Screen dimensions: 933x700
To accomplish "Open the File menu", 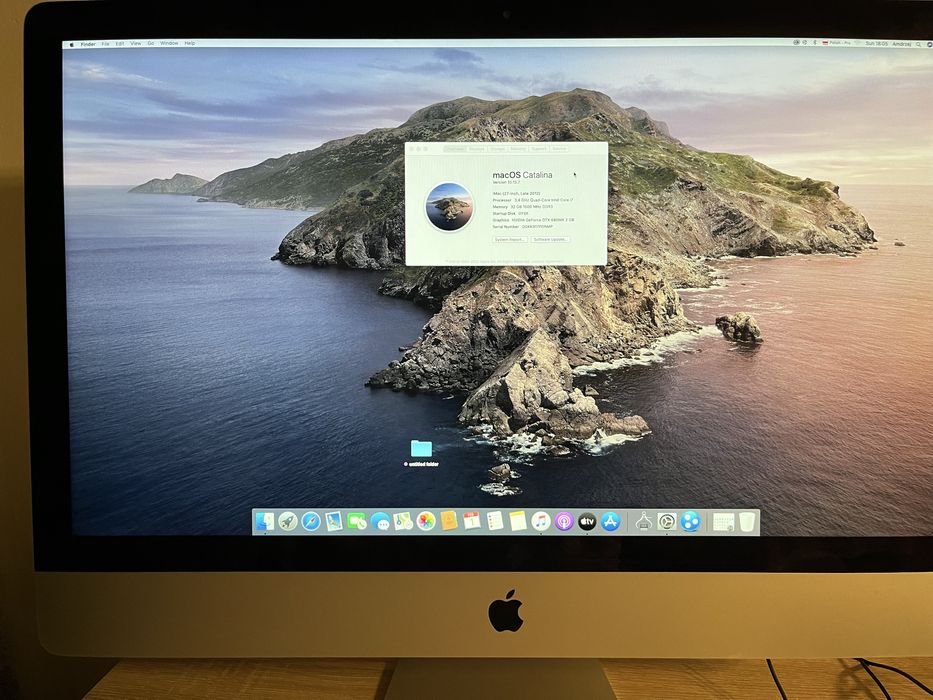I will (x=105, y=44).
